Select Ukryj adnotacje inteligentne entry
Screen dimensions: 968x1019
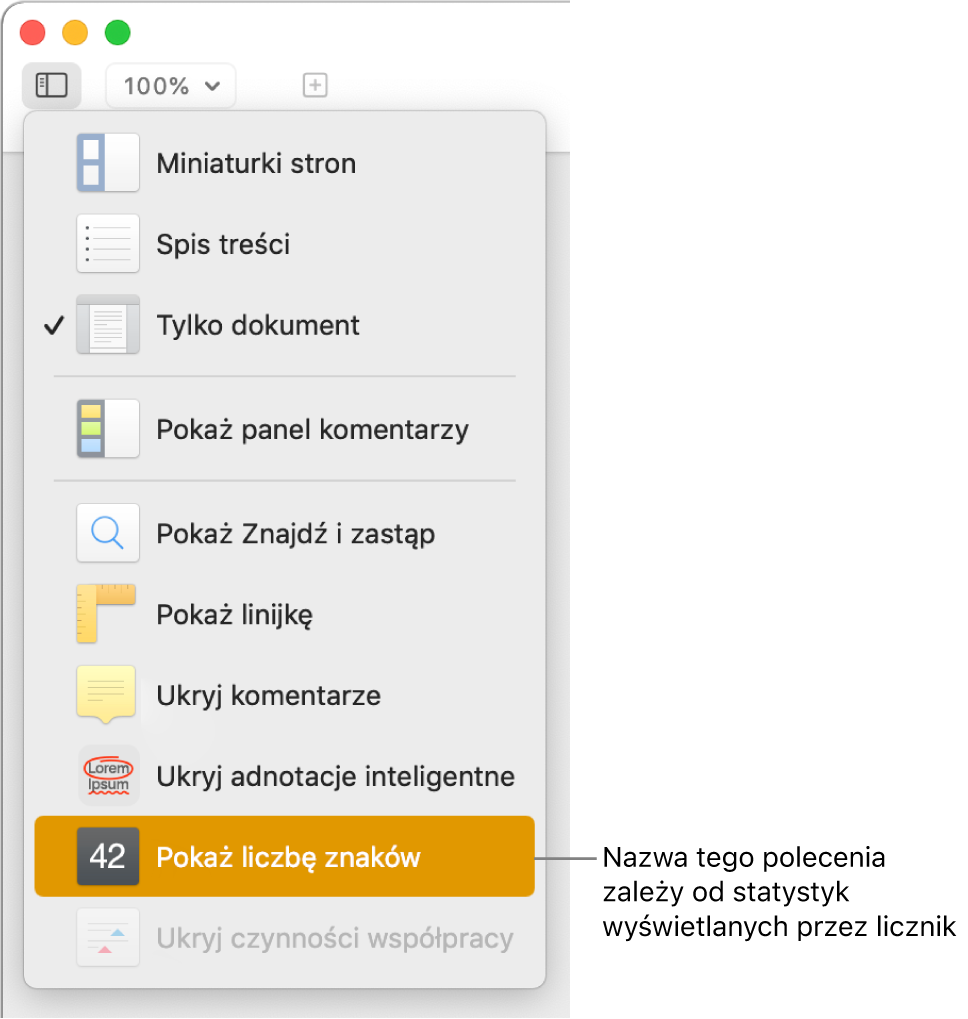(x=335, y=776)
